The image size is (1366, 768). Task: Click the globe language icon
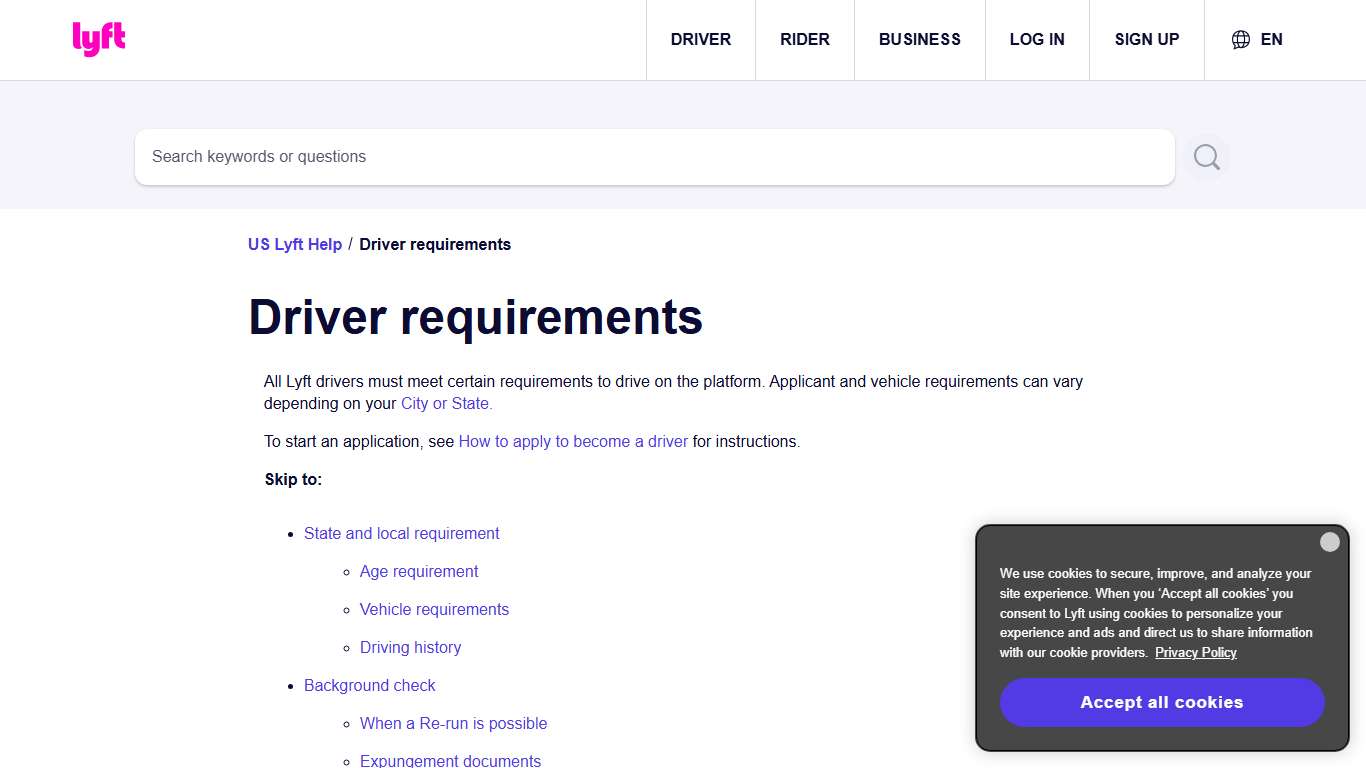click(x=1240, y=39)
